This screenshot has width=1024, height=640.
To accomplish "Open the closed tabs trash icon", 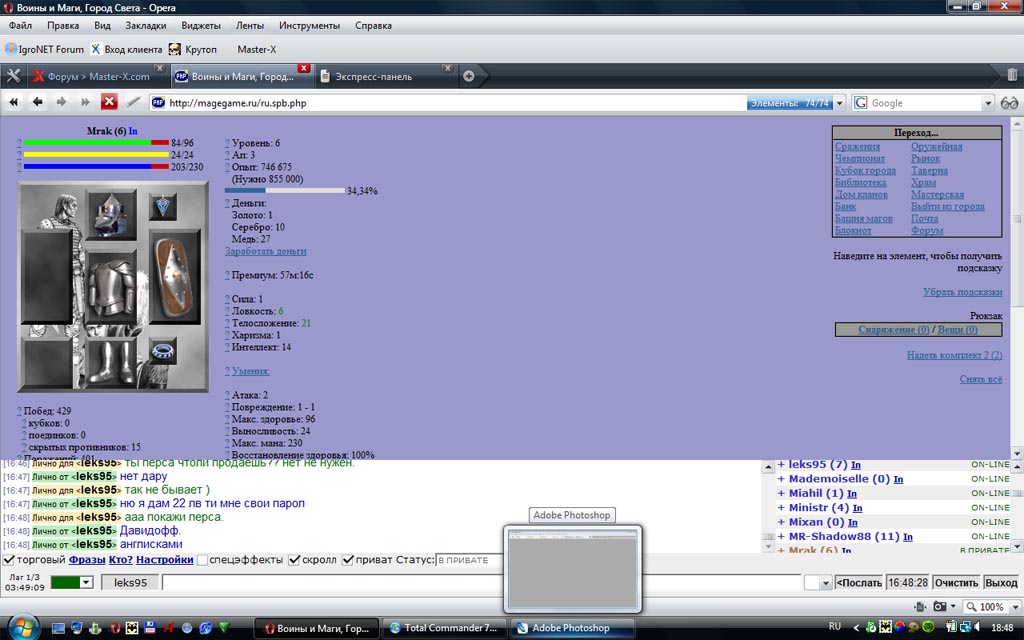I will [1012, 75].
